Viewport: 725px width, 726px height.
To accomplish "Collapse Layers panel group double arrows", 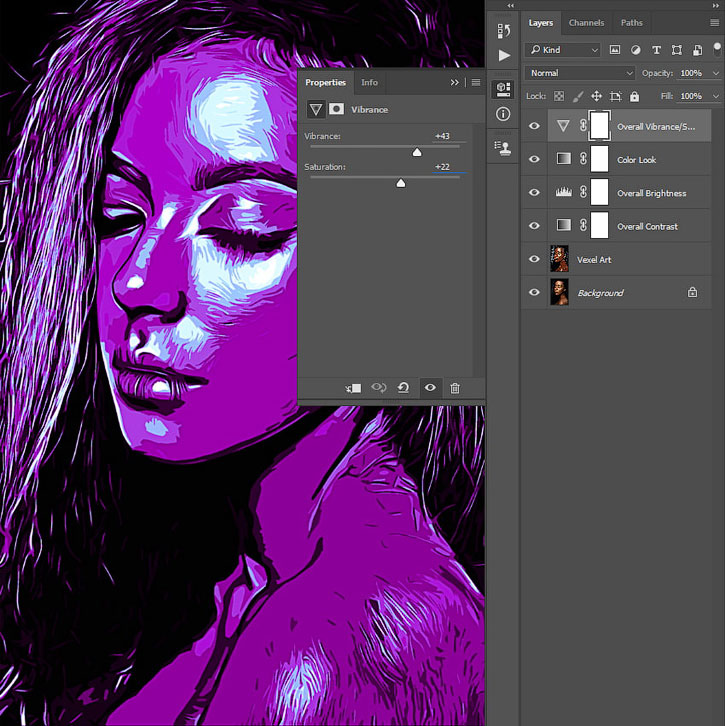I will (716, 6).
